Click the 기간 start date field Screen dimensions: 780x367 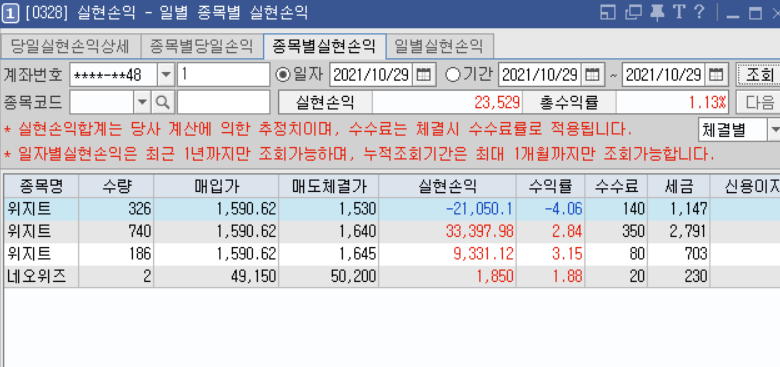[x=540, y=75]
